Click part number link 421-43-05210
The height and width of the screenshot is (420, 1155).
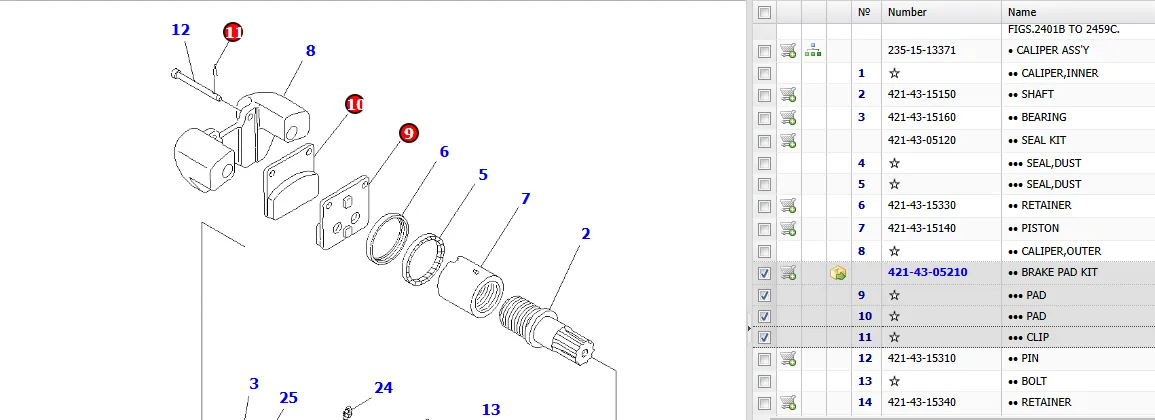point(927,273)
